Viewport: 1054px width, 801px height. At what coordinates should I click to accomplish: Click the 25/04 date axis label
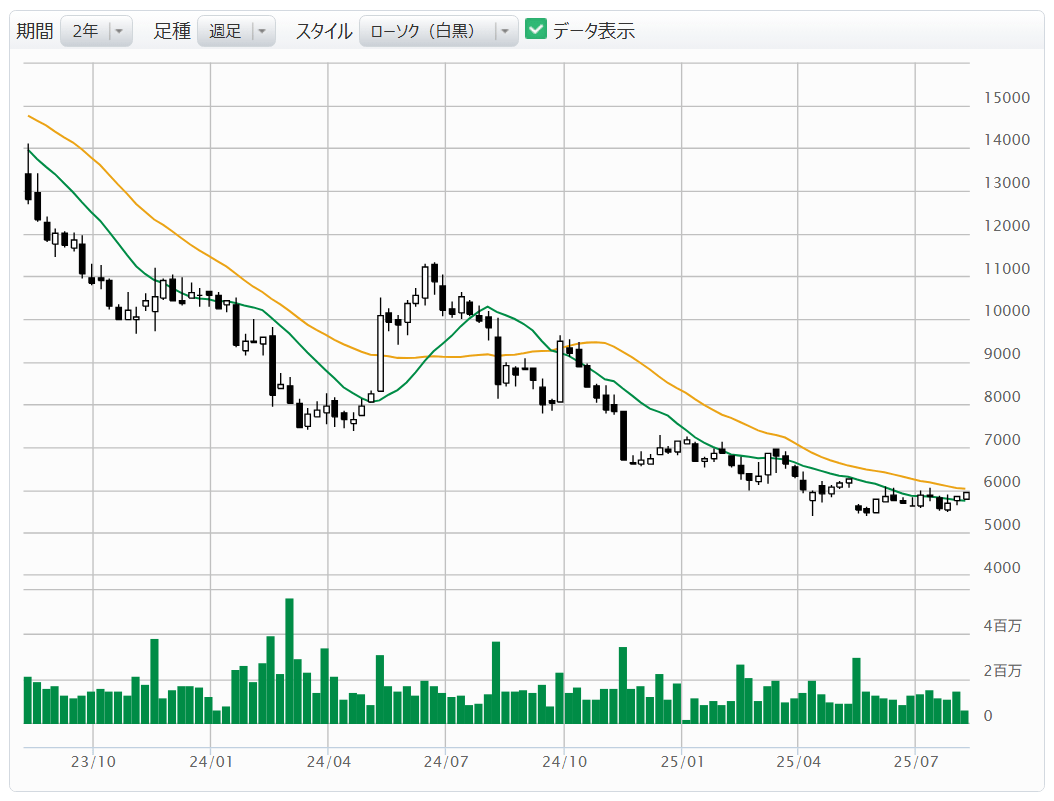(798, 762)
